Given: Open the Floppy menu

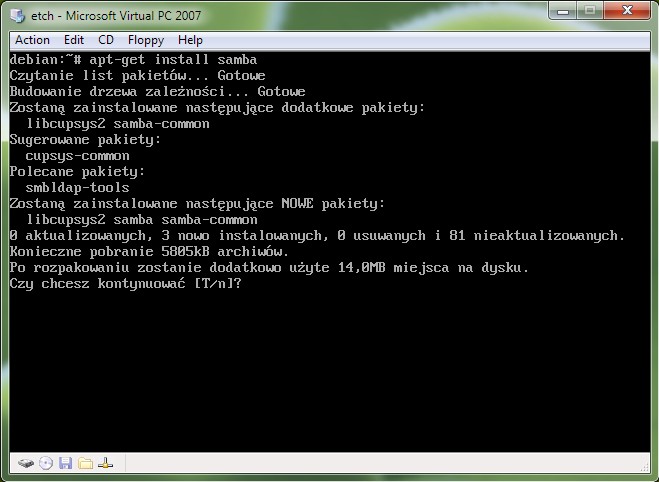Looking at the screenshot, I should tap(146, 40).
